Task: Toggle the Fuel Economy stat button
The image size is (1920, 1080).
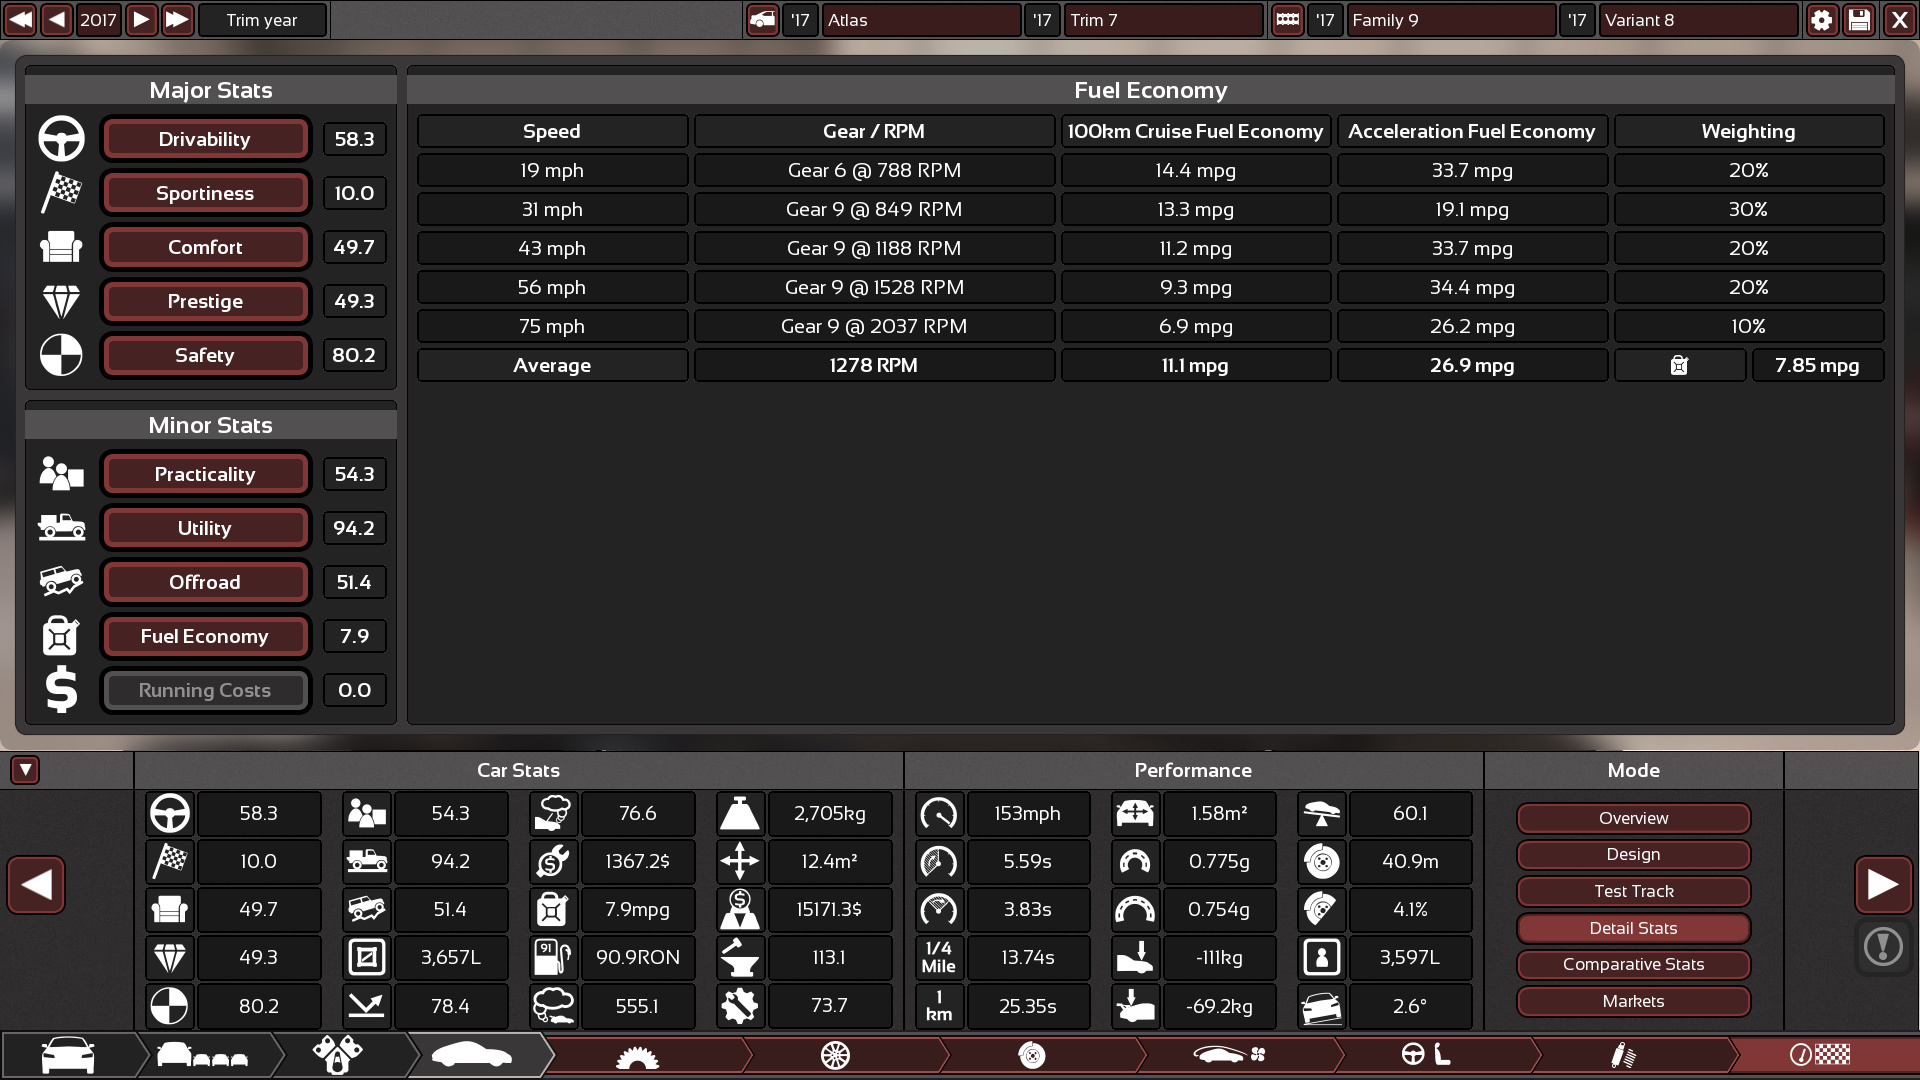Action: tap(205, 636)
